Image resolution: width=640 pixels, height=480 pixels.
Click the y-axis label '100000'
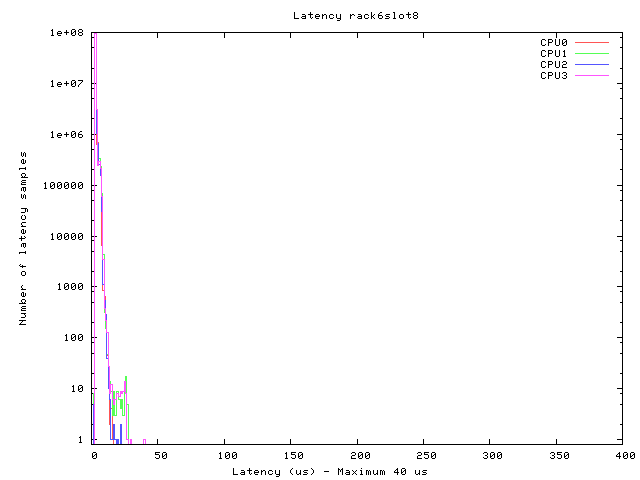63,186
